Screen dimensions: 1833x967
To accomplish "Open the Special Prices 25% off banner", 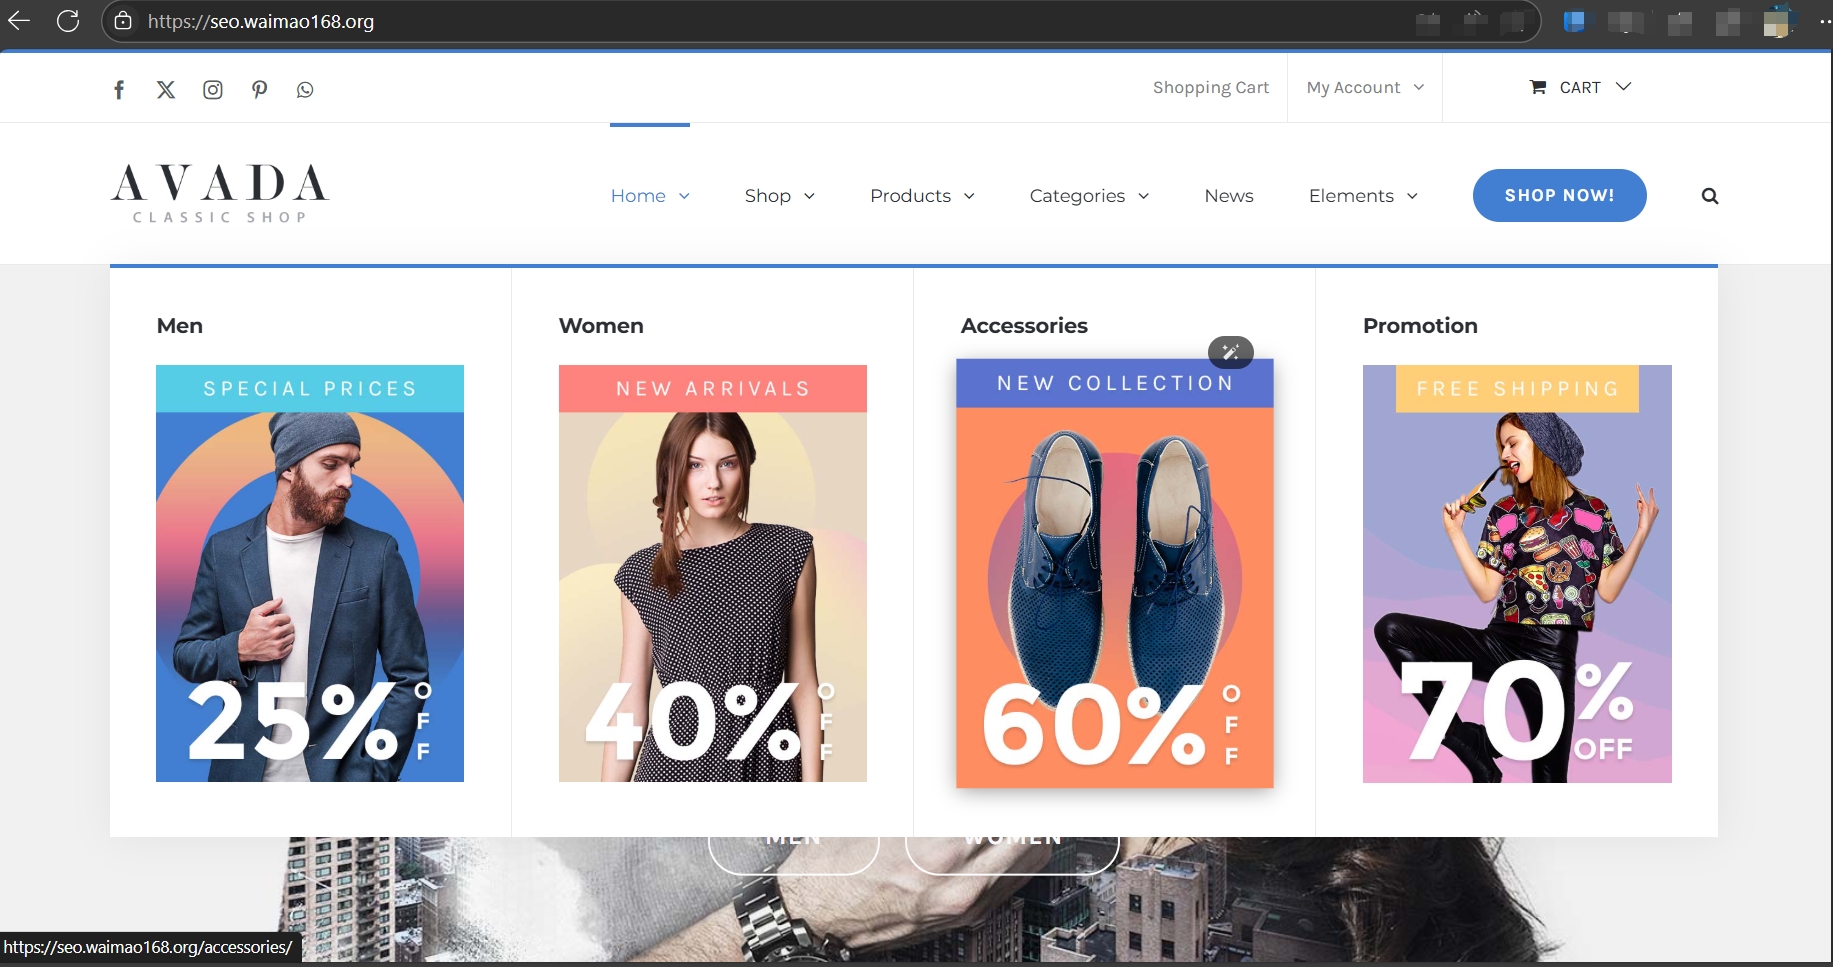I will (310, 573).
